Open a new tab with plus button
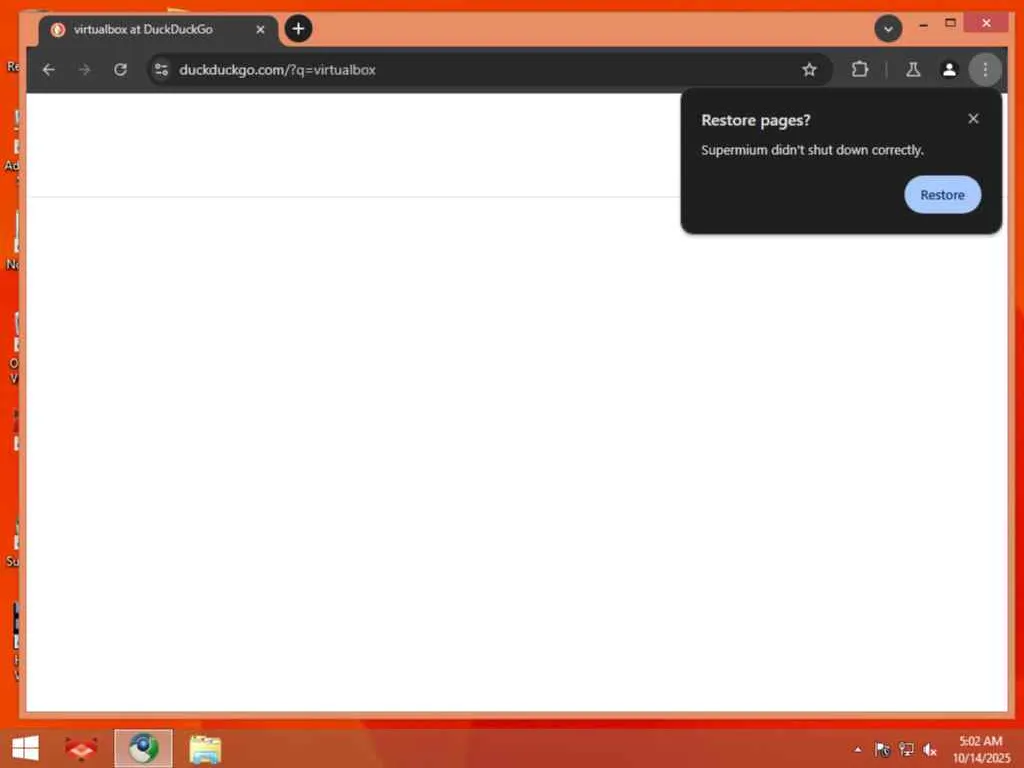Image resolution: width=1024 pixels, height=768 pixels. [x=298, y=29]
